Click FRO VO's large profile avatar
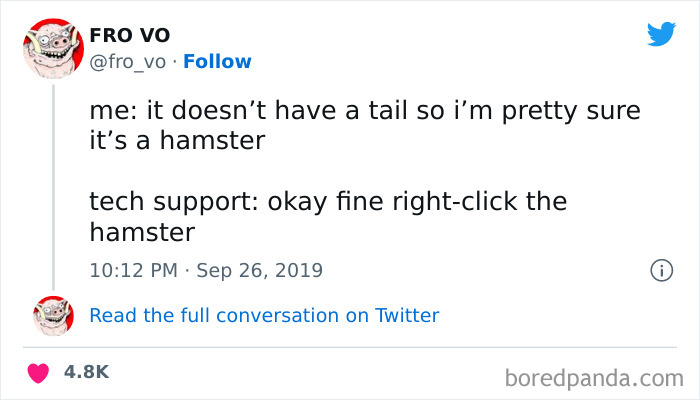700x400 pixels. (53, 47)
